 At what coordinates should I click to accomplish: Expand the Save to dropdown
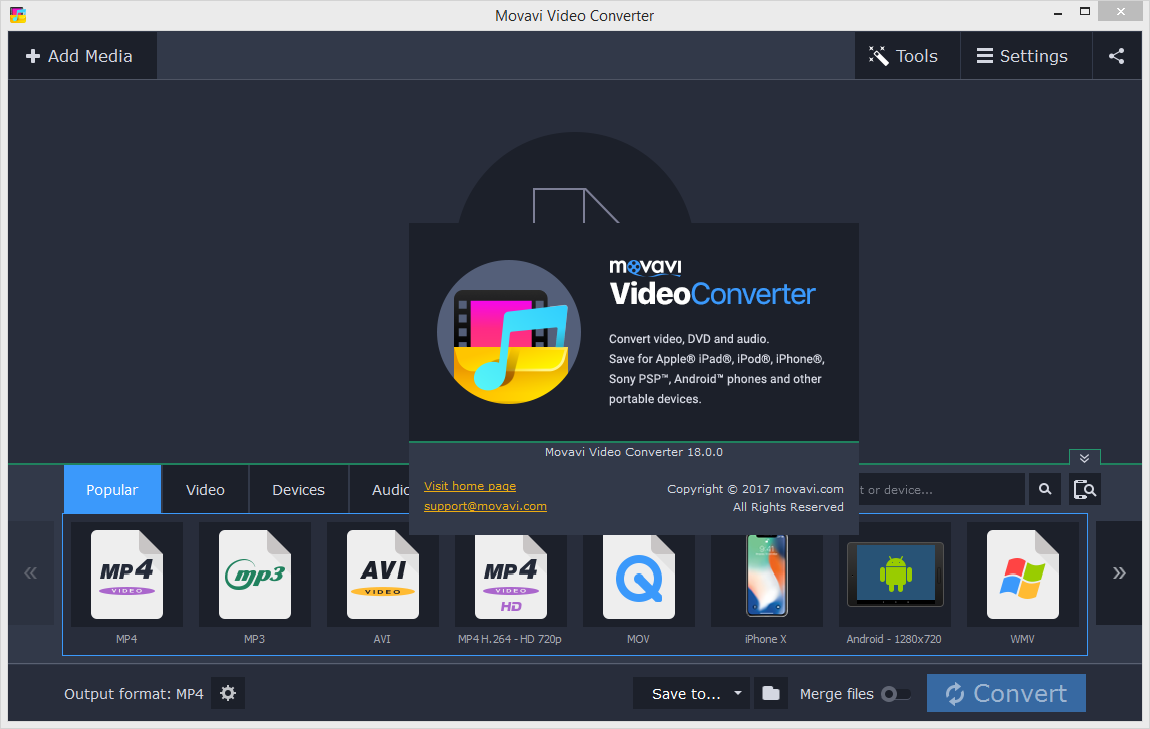point(691,693)
